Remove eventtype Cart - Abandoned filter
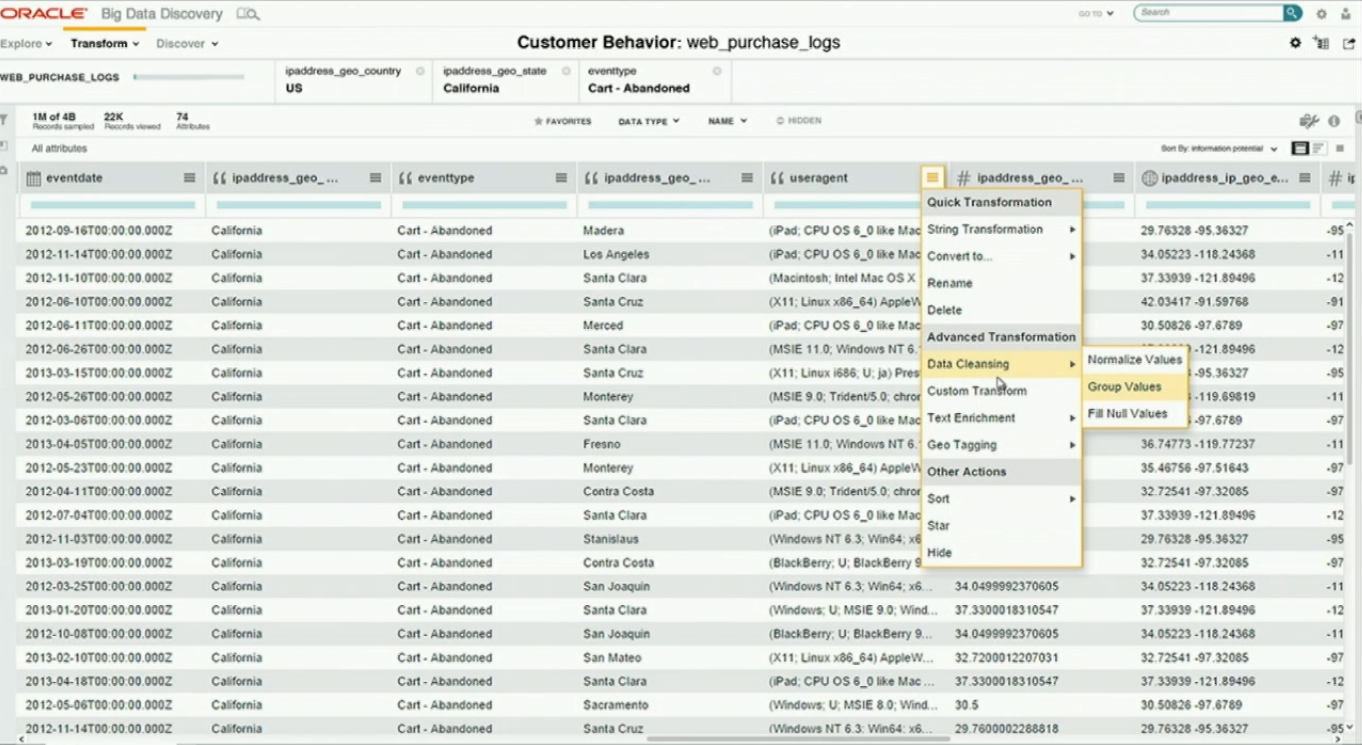The height and width of the screenshot is (745, 1362). [x=717, y=71]
